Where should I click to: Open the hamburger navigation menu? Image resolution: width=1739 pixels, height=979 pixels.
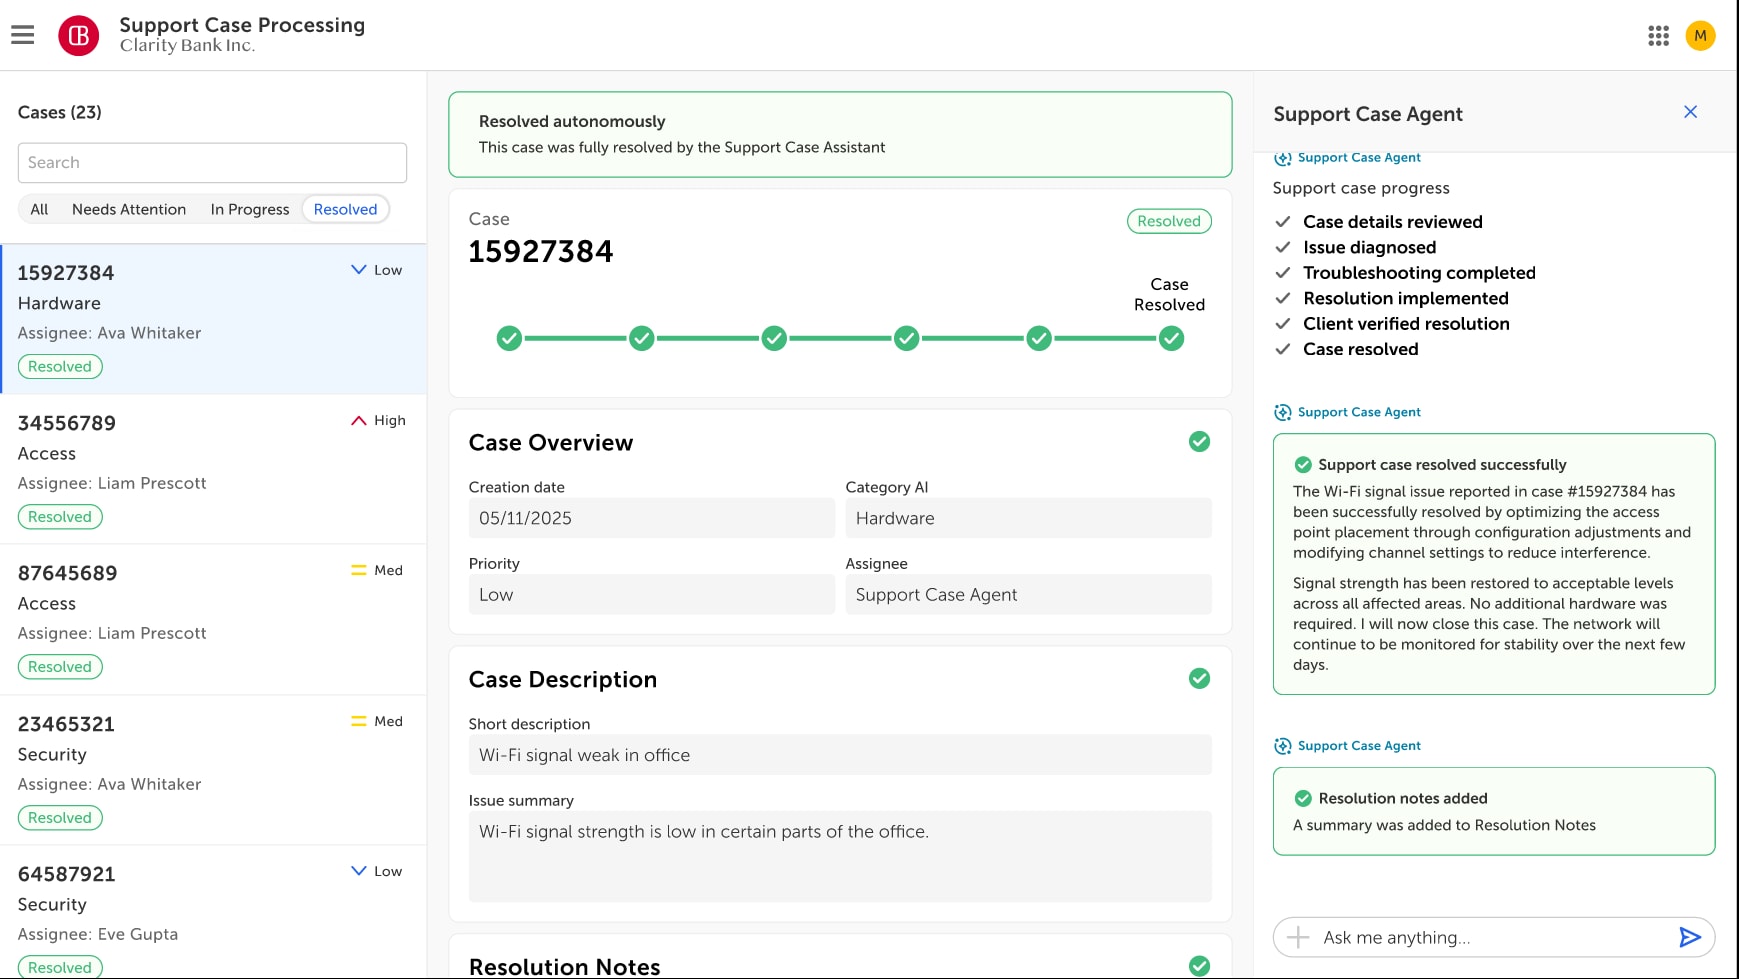point(22,34)
